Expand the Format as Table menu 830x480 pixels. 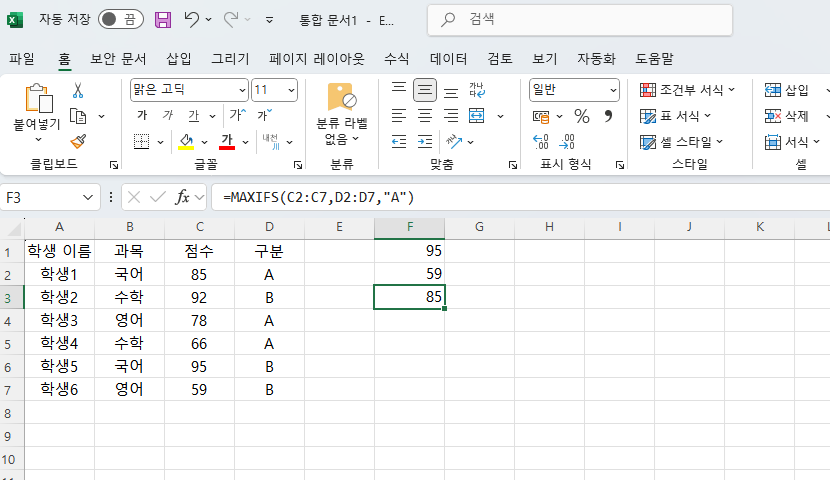[675, 116]
